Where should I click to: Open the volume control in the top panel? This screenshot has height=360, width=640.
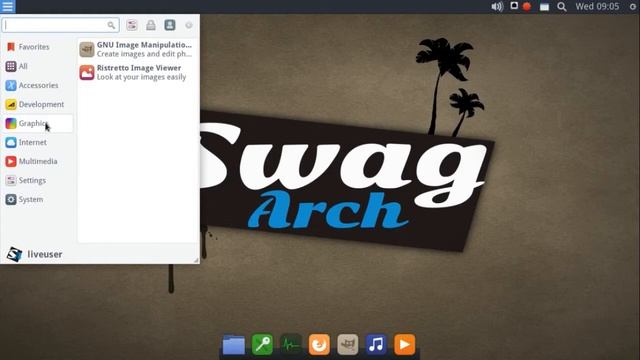497,7
